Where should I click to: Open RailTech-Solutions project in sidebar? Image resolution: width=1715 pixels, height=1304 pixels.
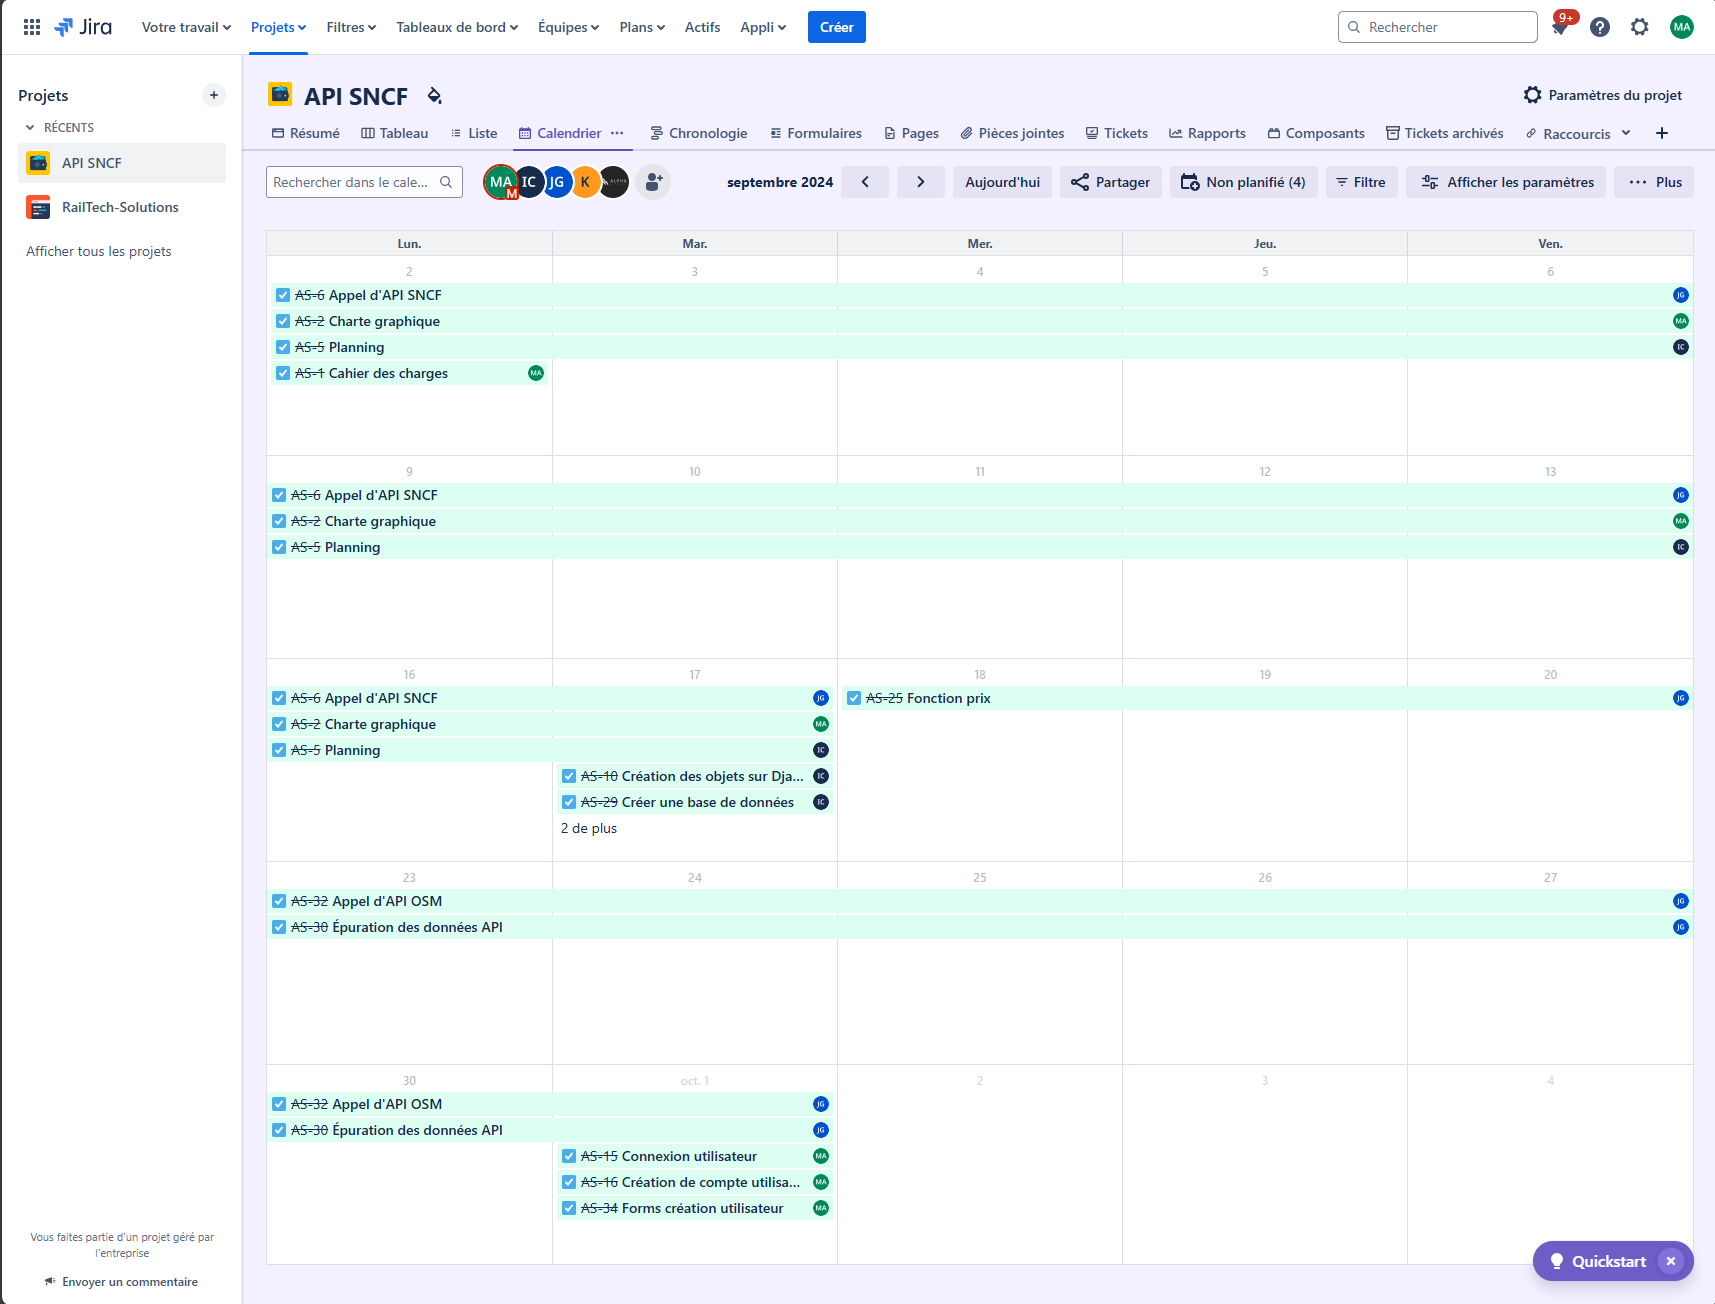(x=122, y=207)
